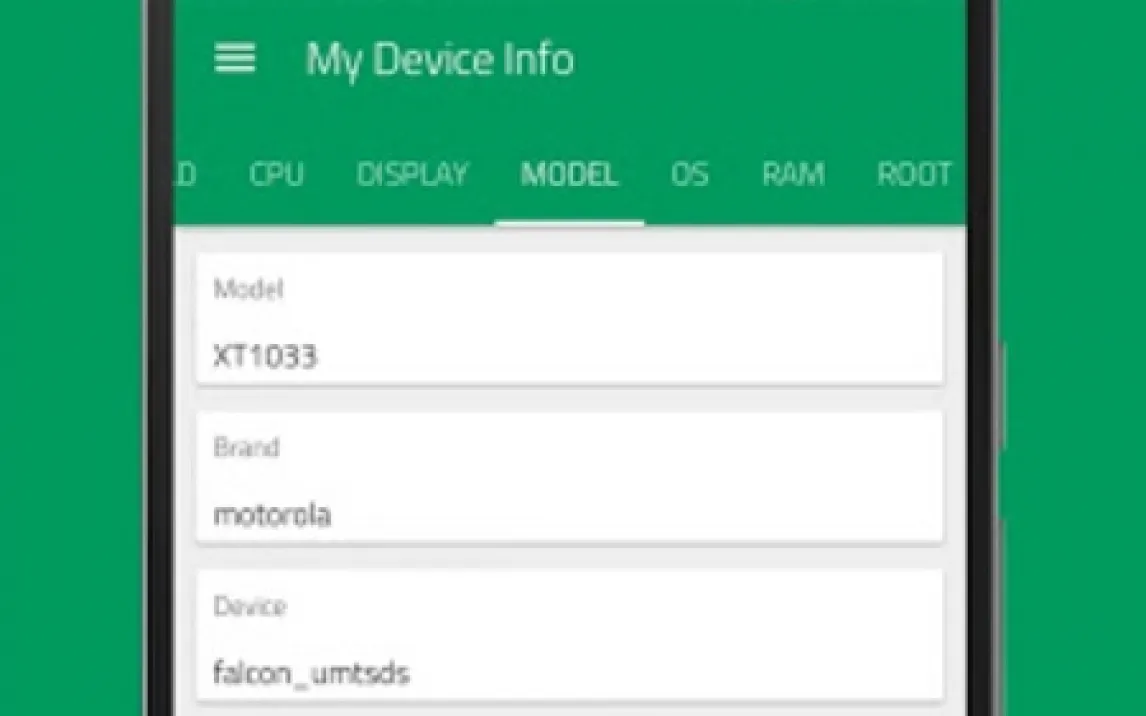This screenshot has width=1146, height=716.
Task: Click the white indicator under MODEL tab
Action: click(x=569, y=223)
